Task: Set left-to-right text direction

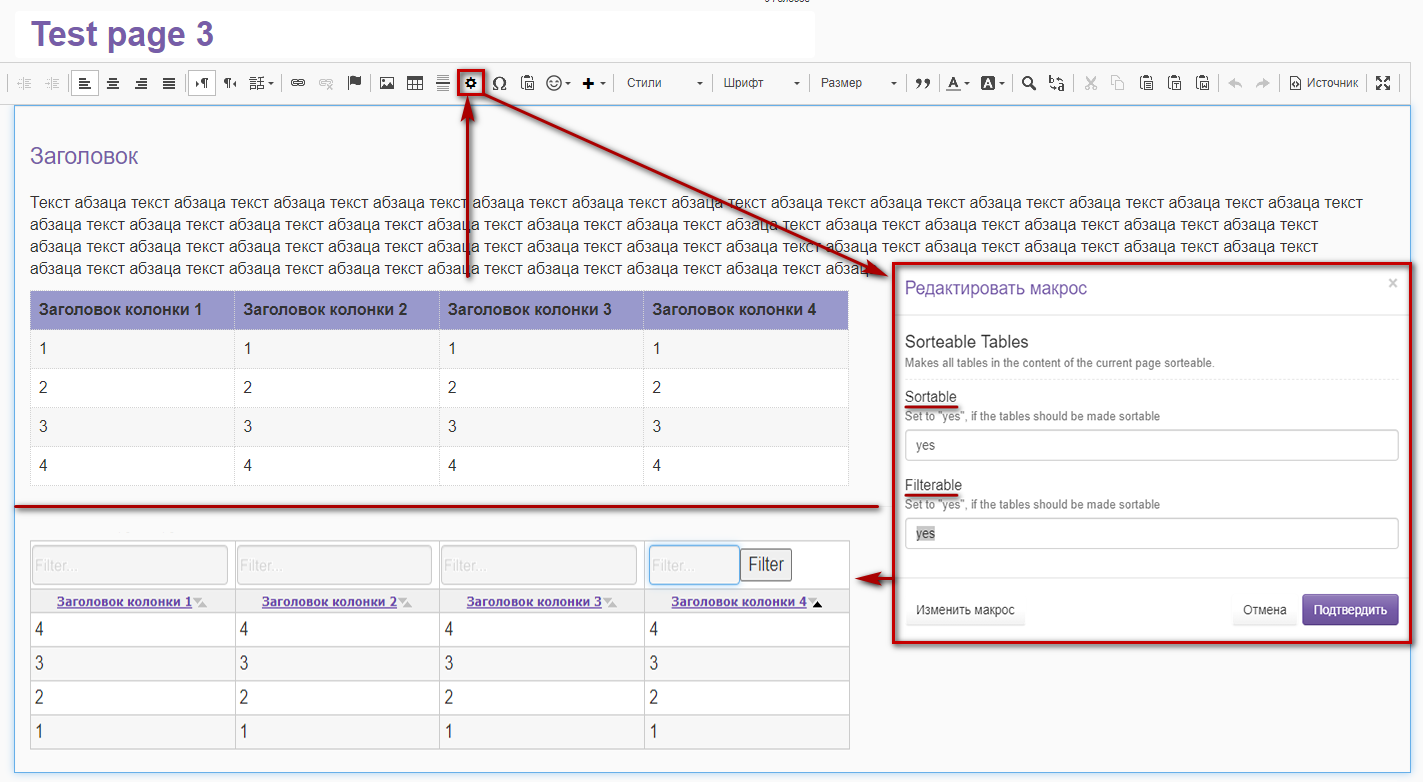Action: pos(202,83)
